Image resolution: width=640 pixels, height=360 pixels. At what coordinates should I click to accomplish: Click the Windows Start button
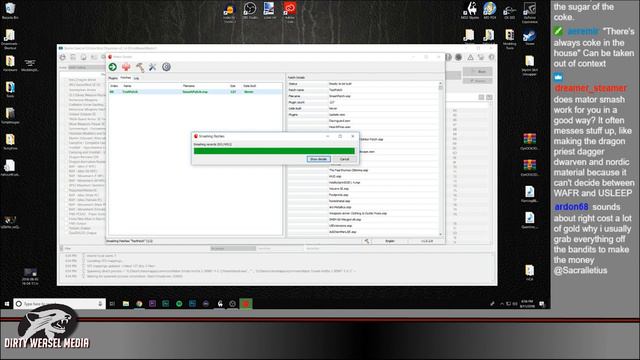pyautogui.click(x=7, y=304)
